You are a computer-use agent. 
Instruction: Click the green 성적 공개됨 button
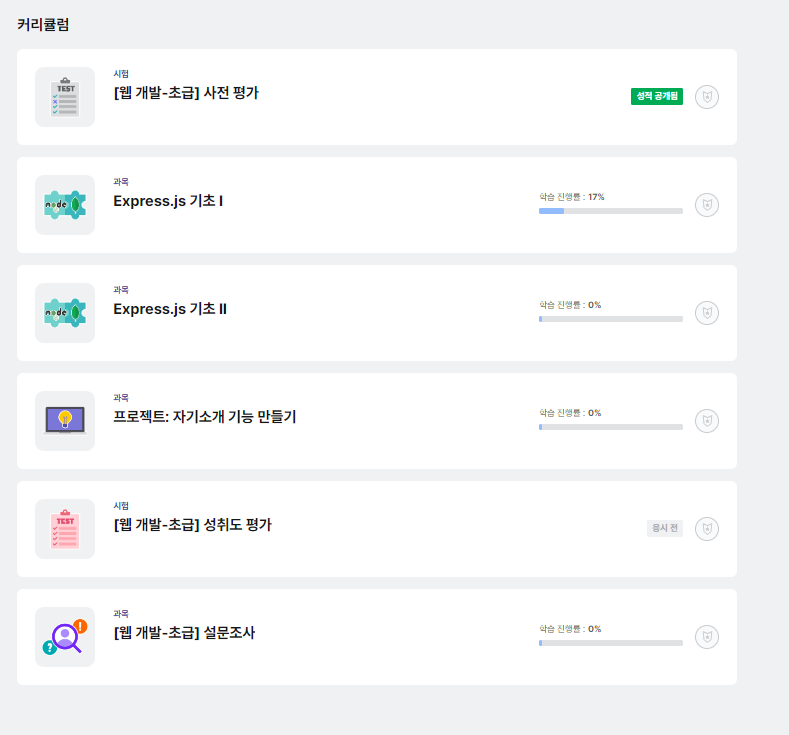[x=657, y=96]
